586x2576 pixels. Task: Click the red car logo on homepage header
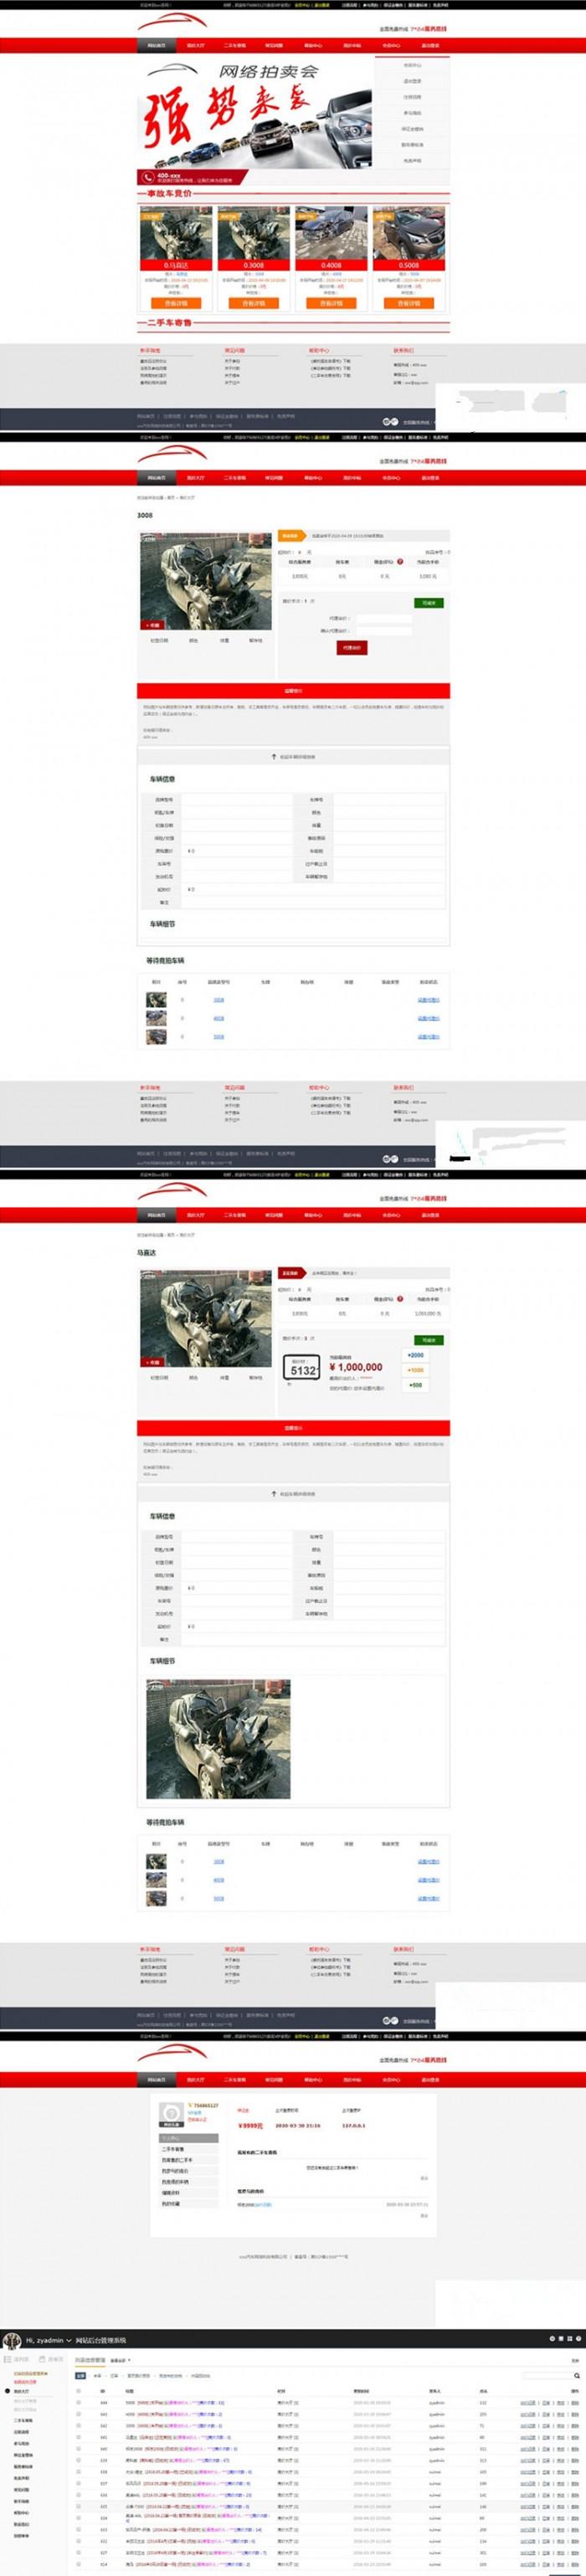pyautogui.click(x=172, y=23)
